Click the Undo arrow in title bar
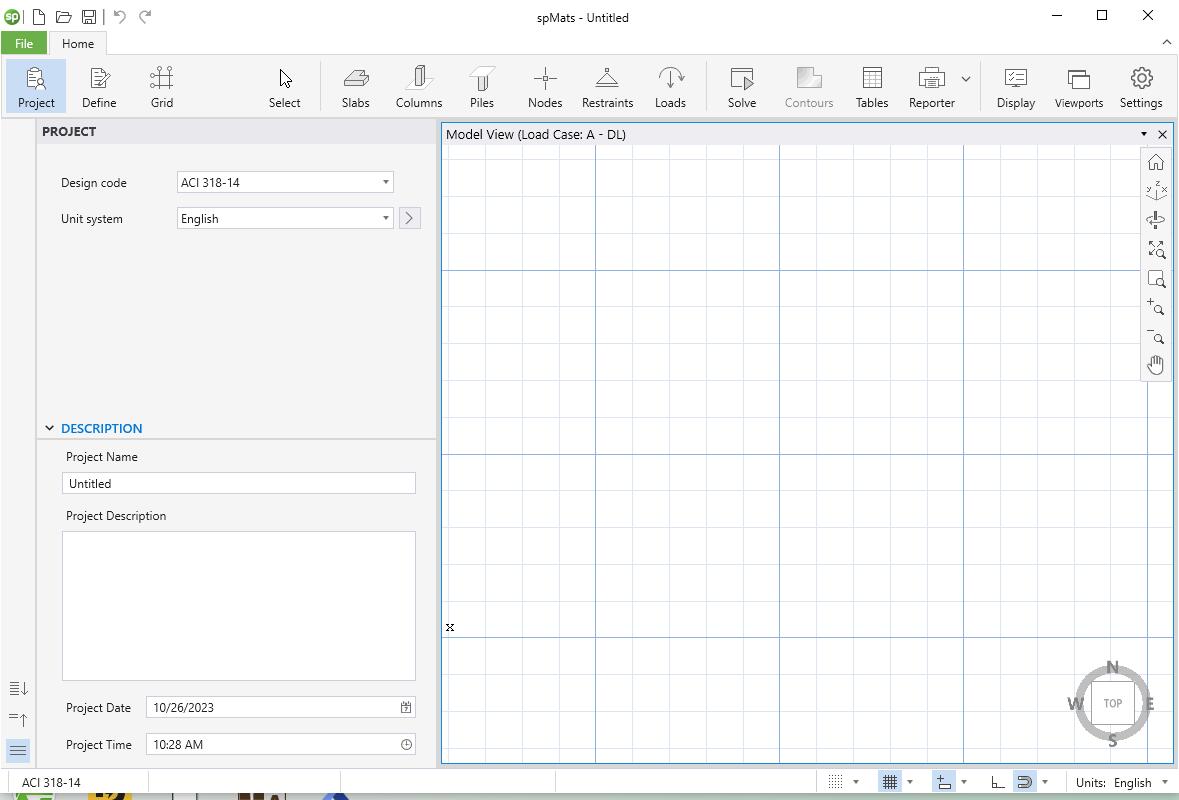This screenshot has width=1179, height=800. [120, 17]
